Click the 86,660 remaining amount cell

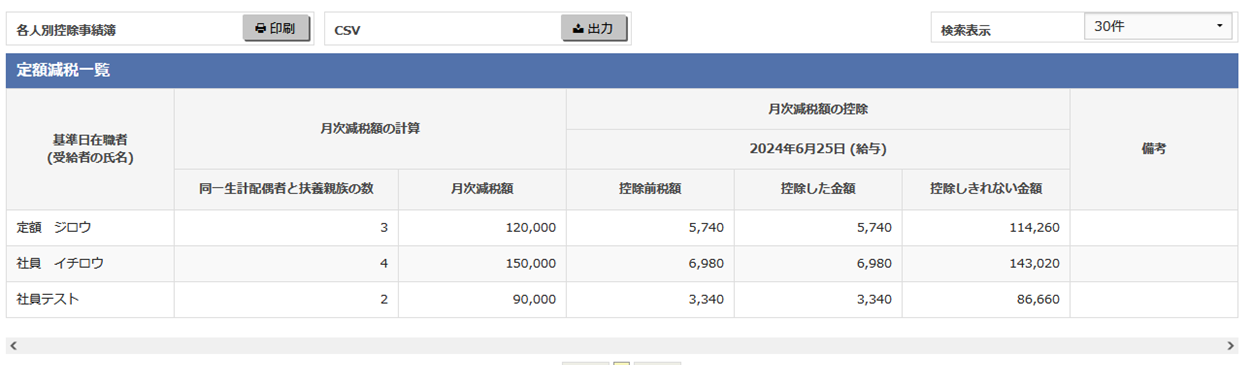coord(986,300)
